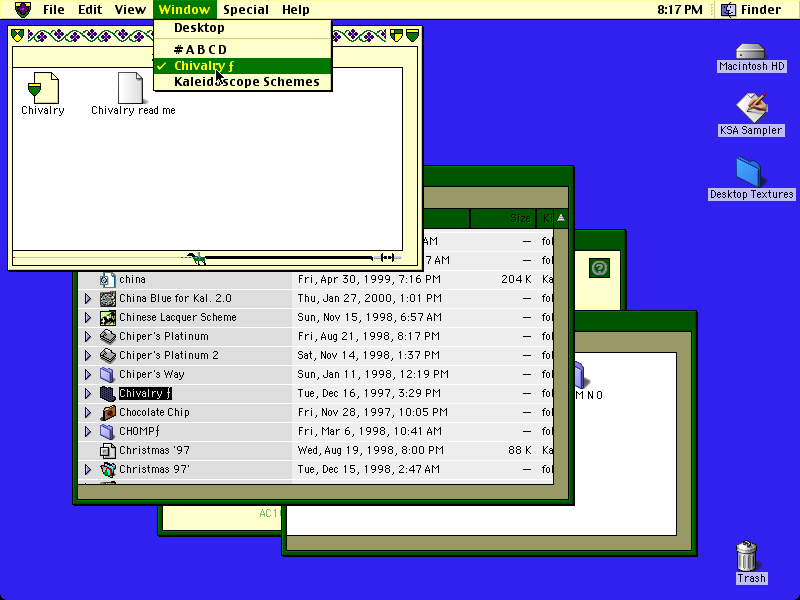This screenshot has width=800, height=600.
Task: Click the Chiper's Way folder icon
Action: [x=107, y=374]
